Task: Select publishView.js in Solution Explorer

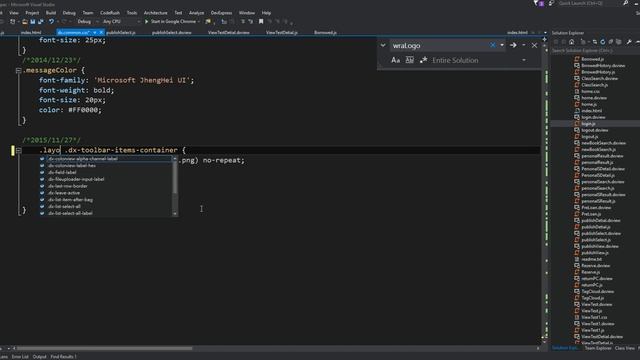Action: click(595, 253)
